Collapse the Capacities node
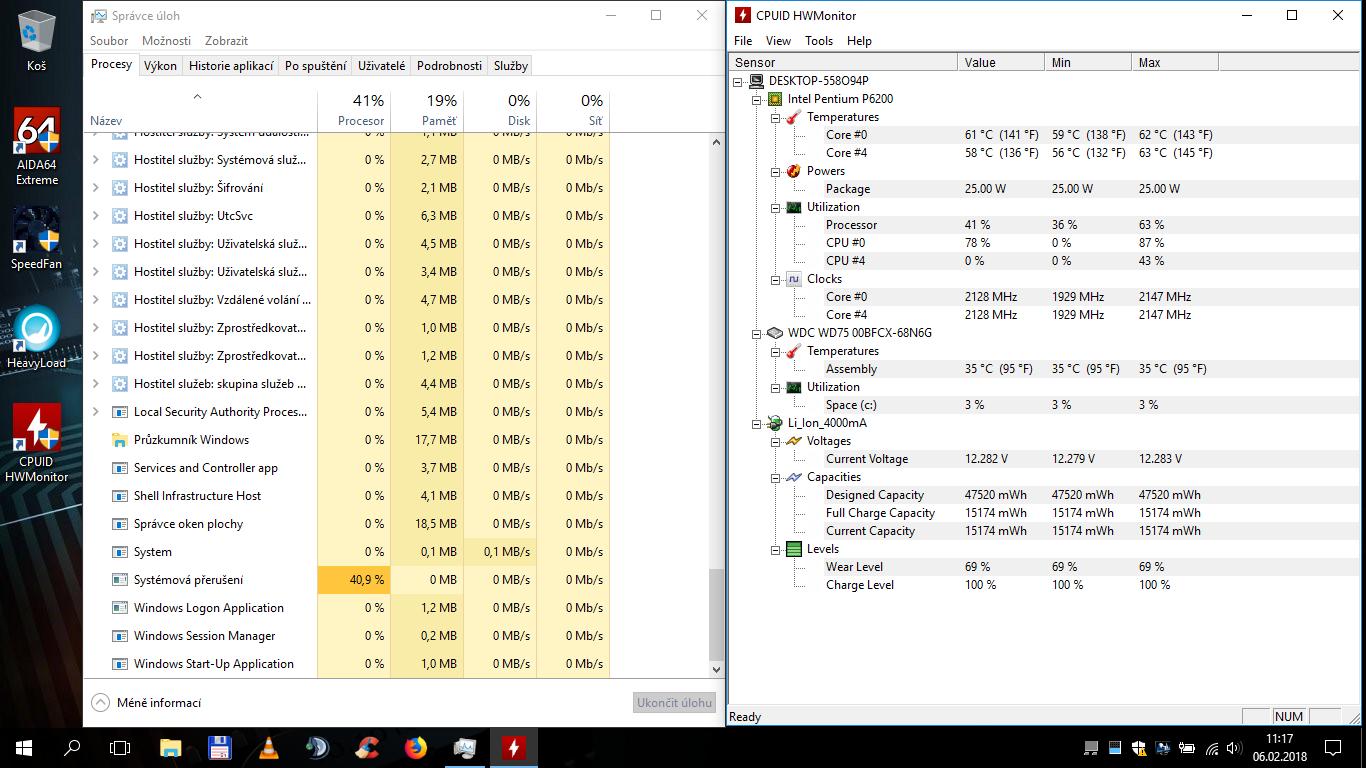1366x768 pixels. click(x=776, y=477)
